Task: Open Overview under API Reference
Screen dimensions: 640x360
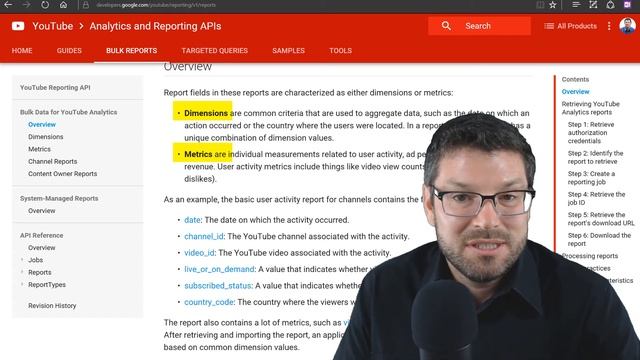Action: (42, 248)
